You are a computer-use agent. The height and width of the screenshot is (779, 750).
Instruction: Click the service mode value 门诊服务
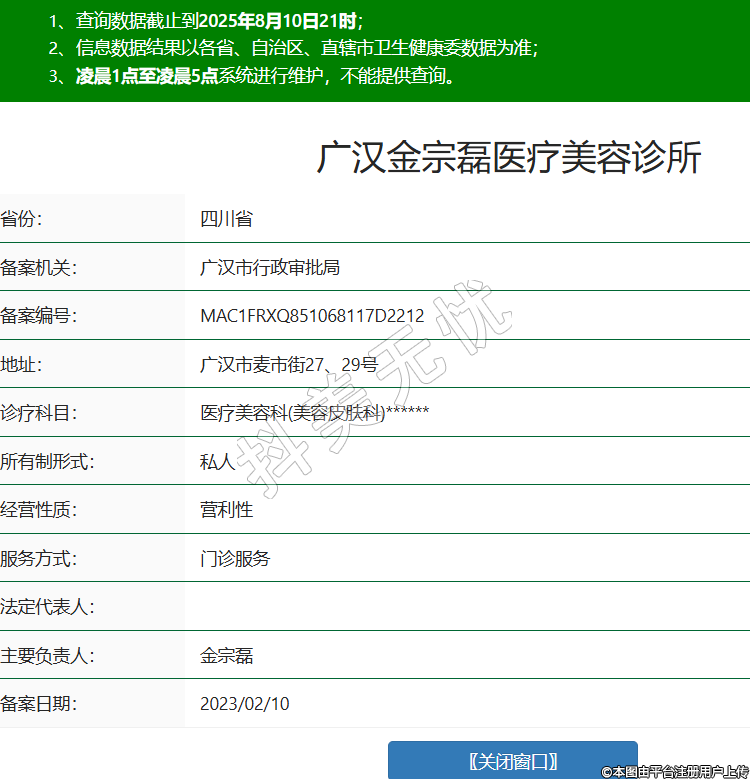(235, 559)
